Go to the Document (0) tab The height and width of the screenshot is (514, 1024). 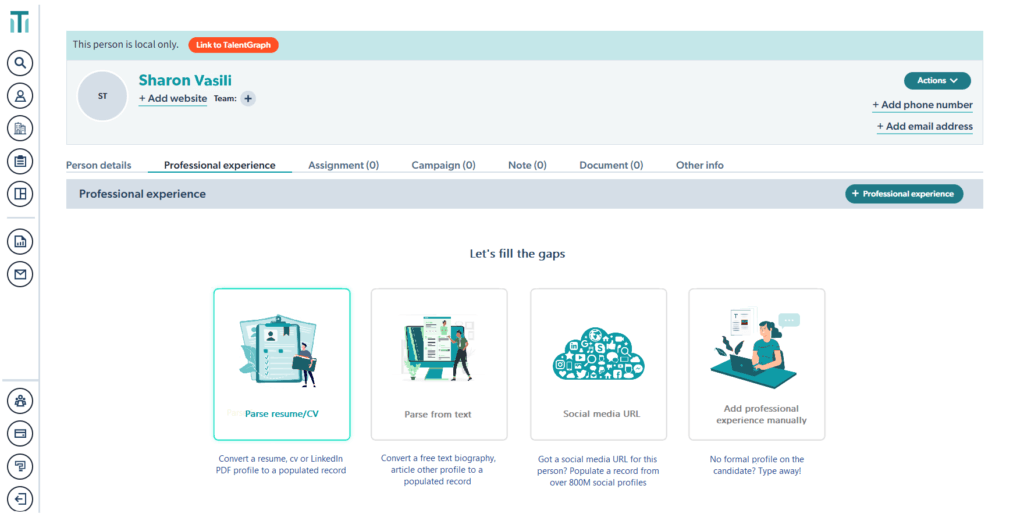pyautogui.click(x=611, y=165)
